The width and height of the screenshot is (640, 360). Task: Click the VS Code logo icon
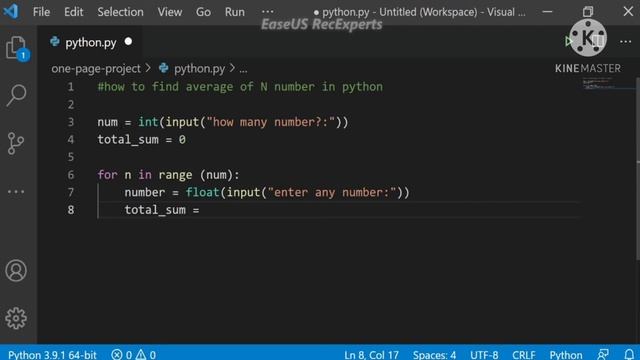[x=11, y=11]
